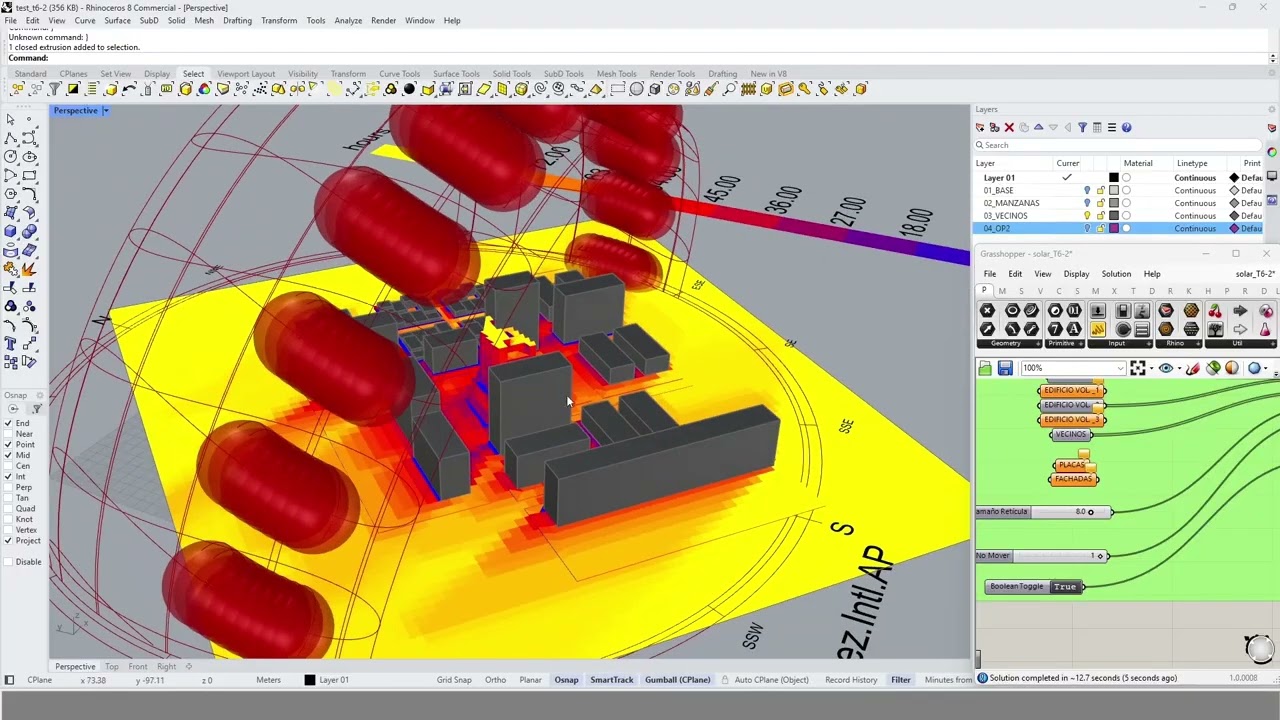Zoom extents in the Grasshopper canvas toolbar
This screenshot has height=720, width=1280.
[x=1138, y=368]
